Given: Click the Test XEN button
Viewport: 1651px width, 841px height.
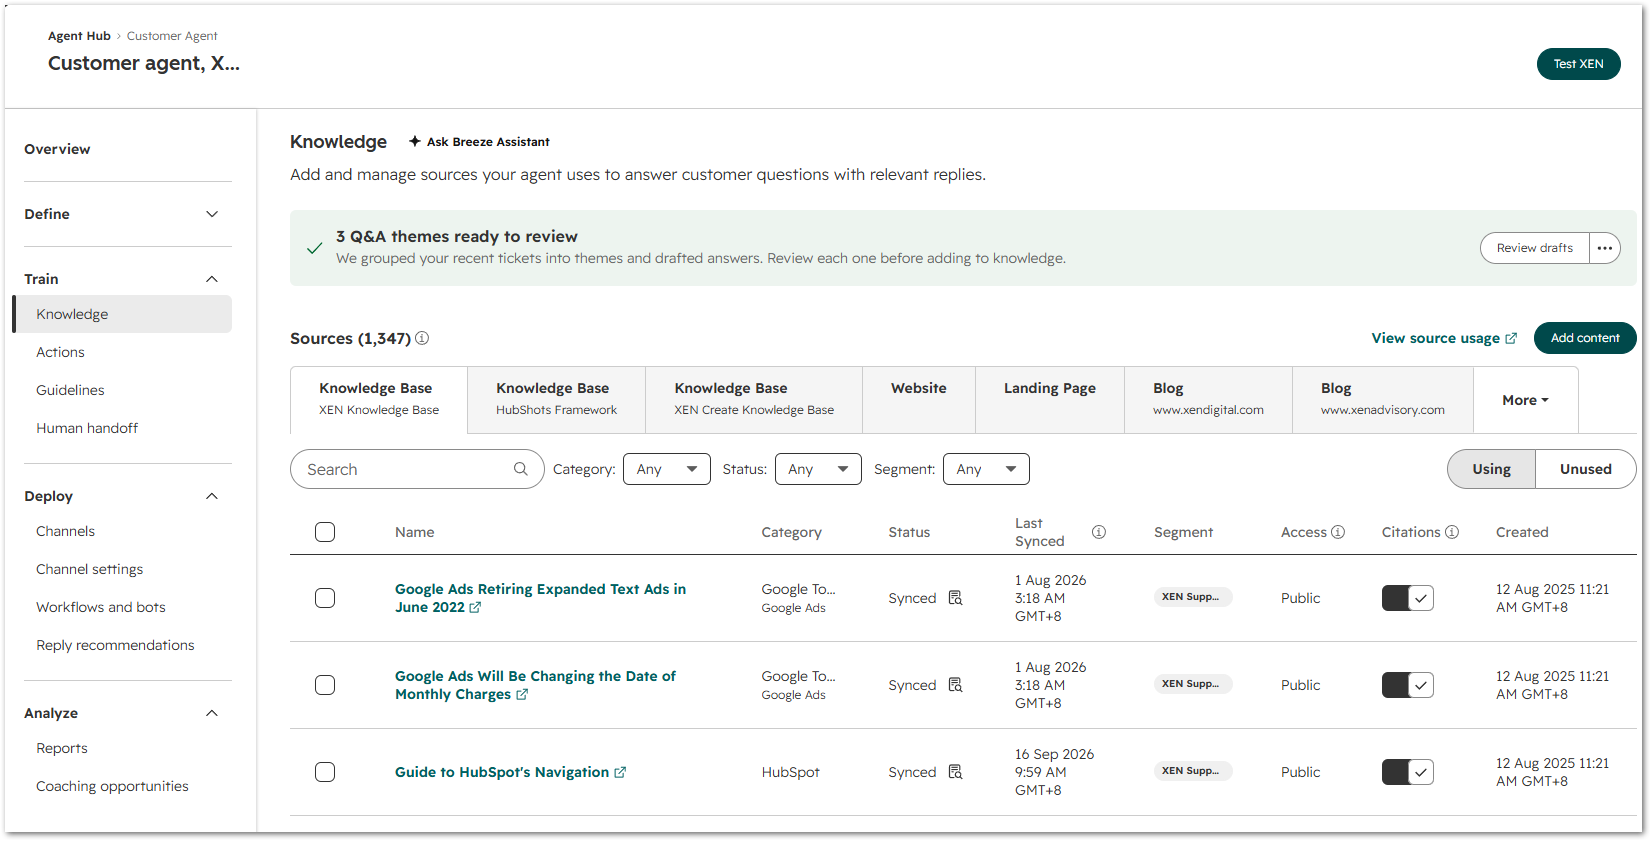Looking at the screenshot, I should 1579,64.
